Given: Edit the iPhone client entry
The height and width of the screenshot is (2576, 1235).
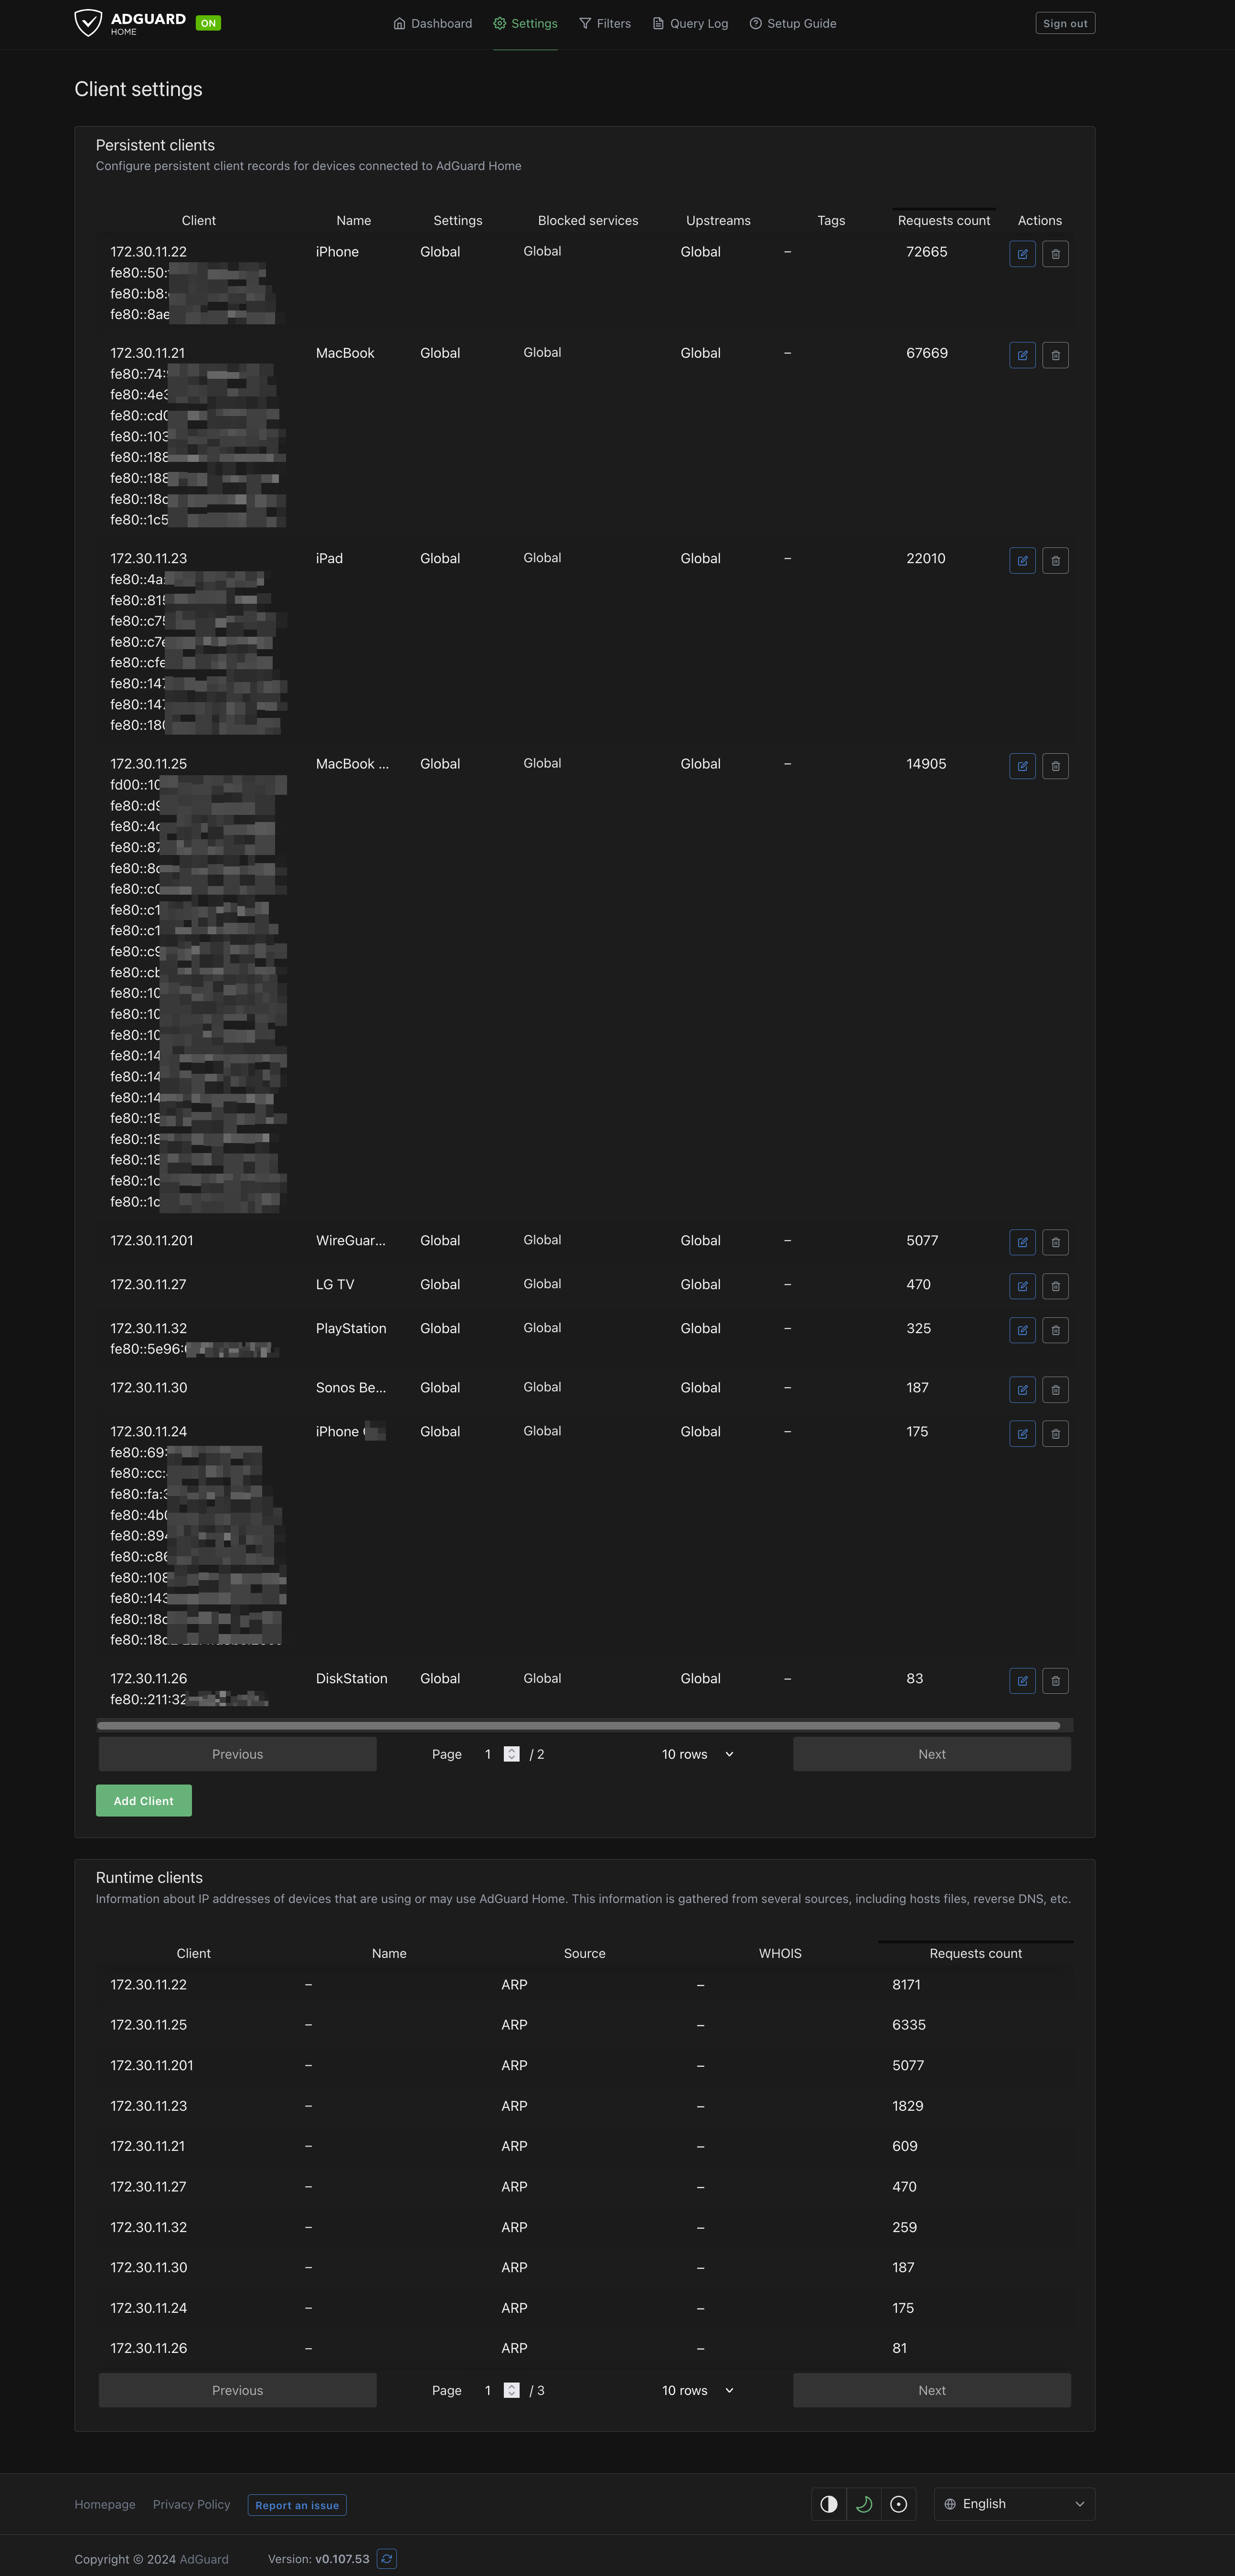Looking at the screenshot, I should tap(1022, 254).
